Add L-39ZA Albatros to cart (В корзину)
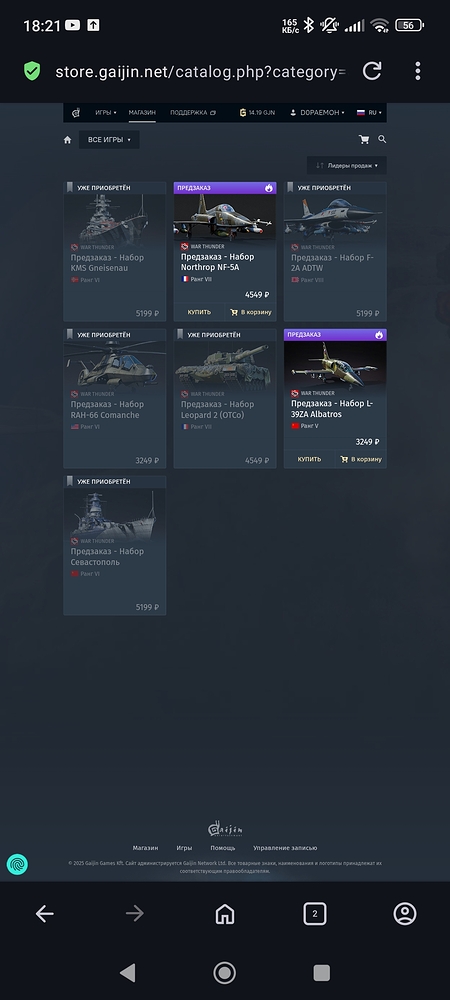 (361, 459)
